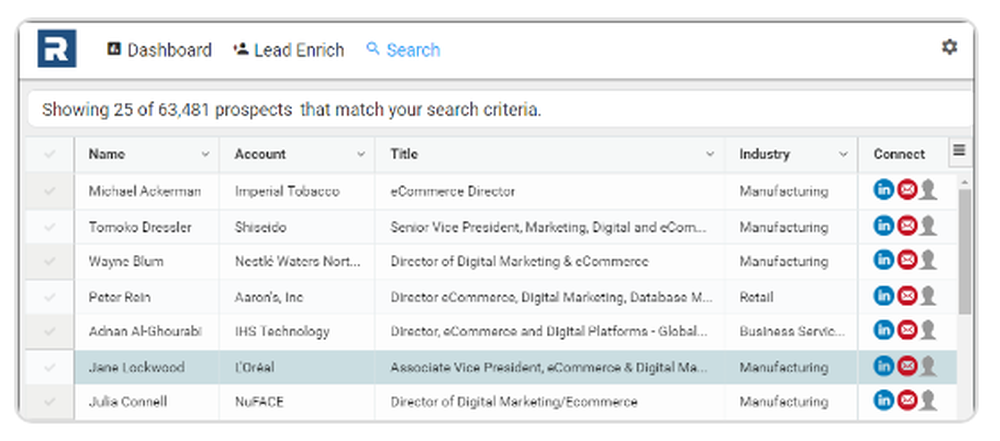Click the Shiseido account cell

pyautogui.click(x=297, y=227)
